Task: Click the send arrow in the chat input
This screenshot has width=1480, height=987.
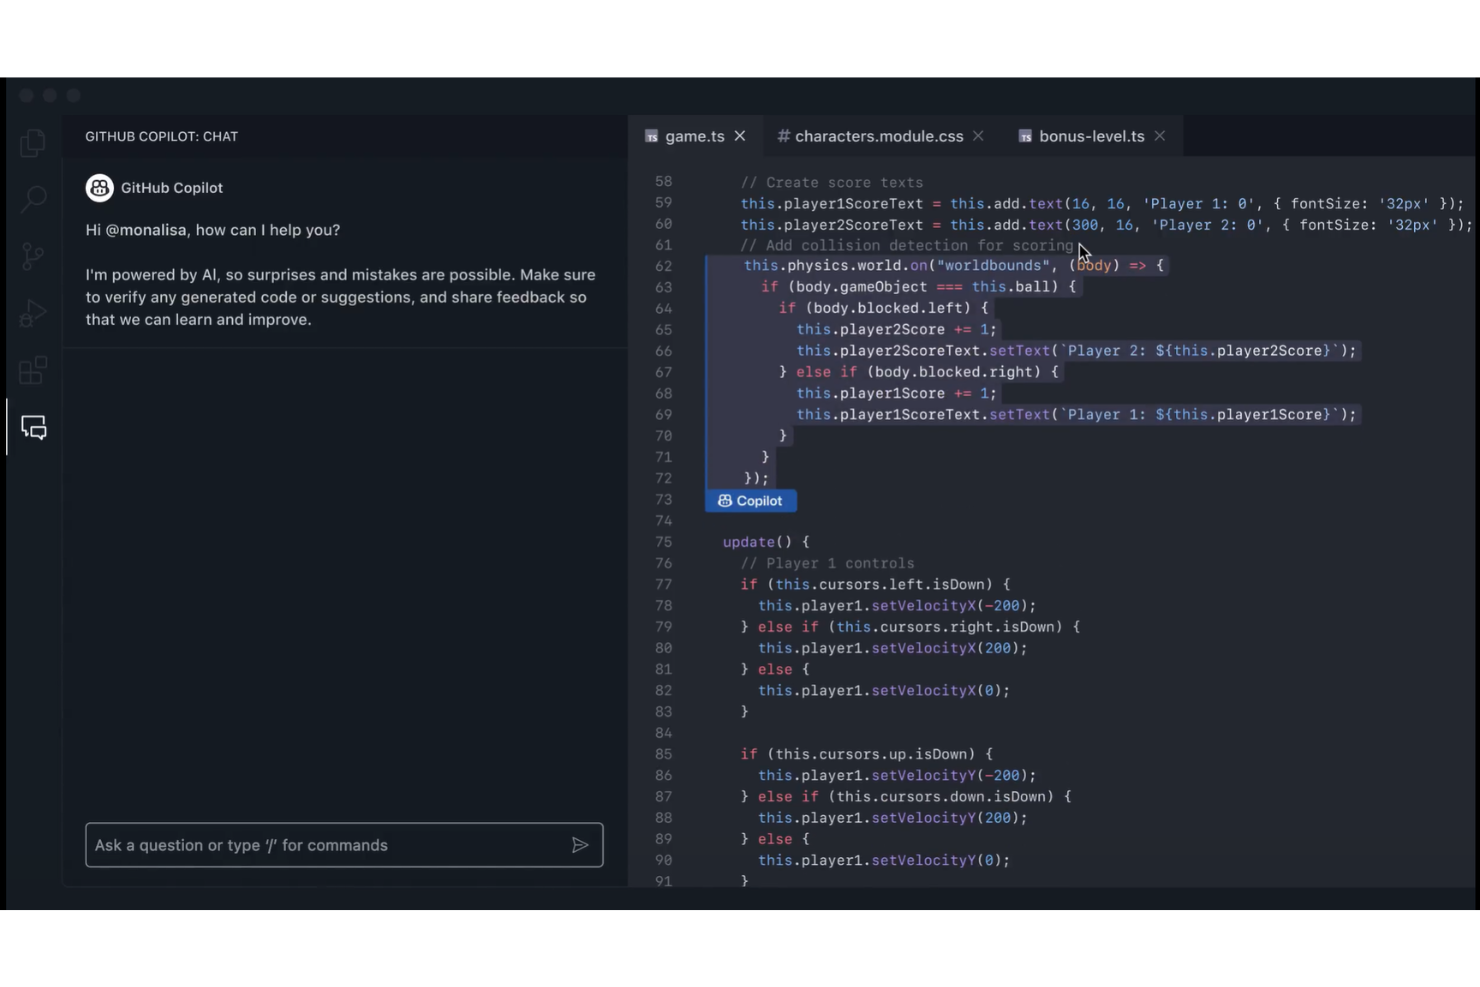Action: point(581,845)
